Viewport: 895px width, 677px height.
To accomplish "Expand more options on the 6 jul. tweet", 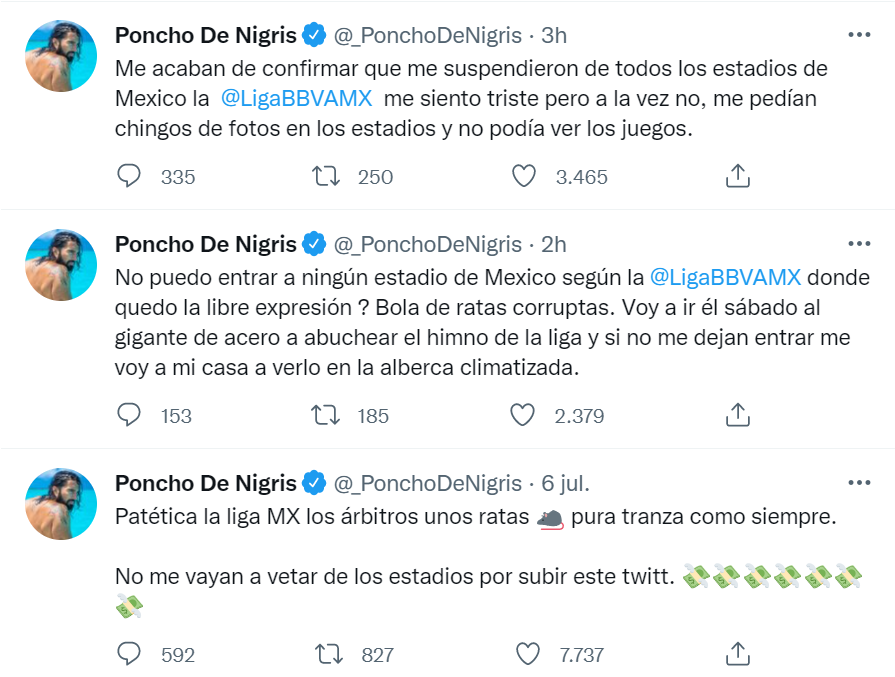I will pyautogui.click(x=859, y=483).
